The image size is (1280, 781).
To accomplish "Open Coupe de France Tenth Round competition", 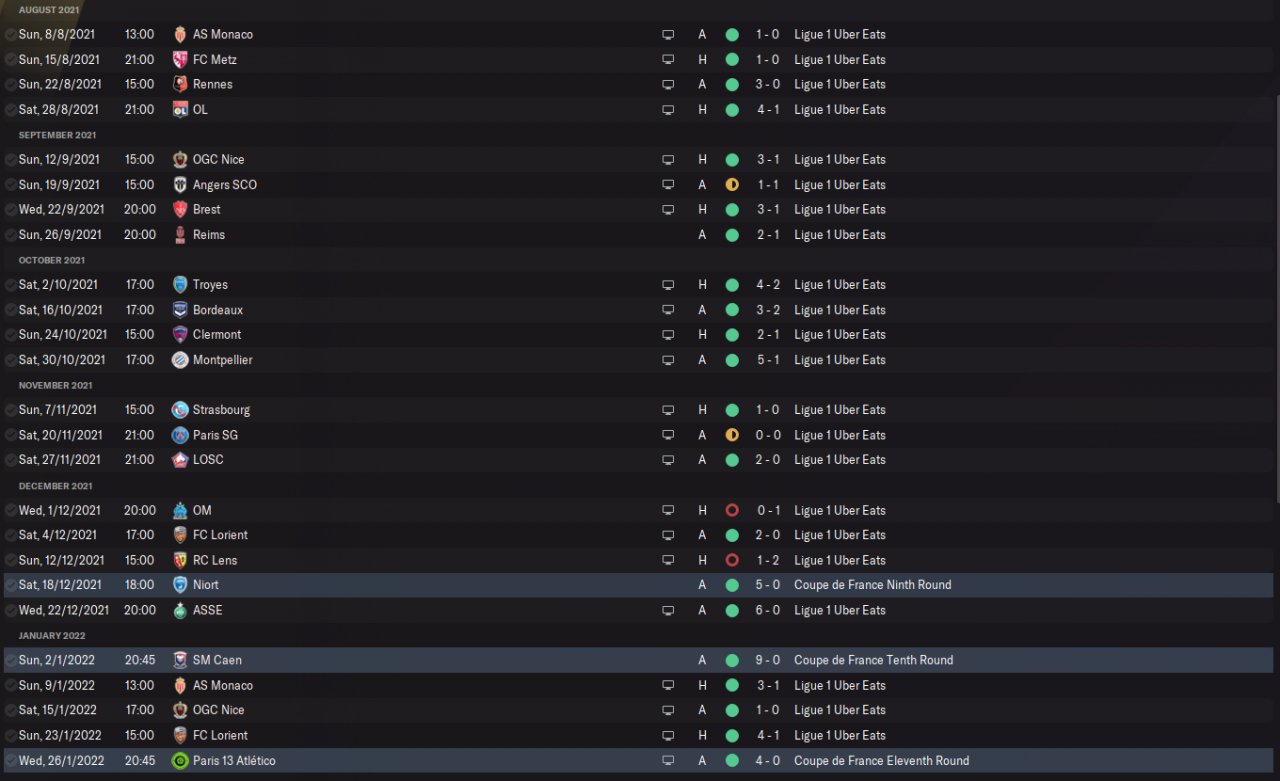I will (x=874, y=660).
